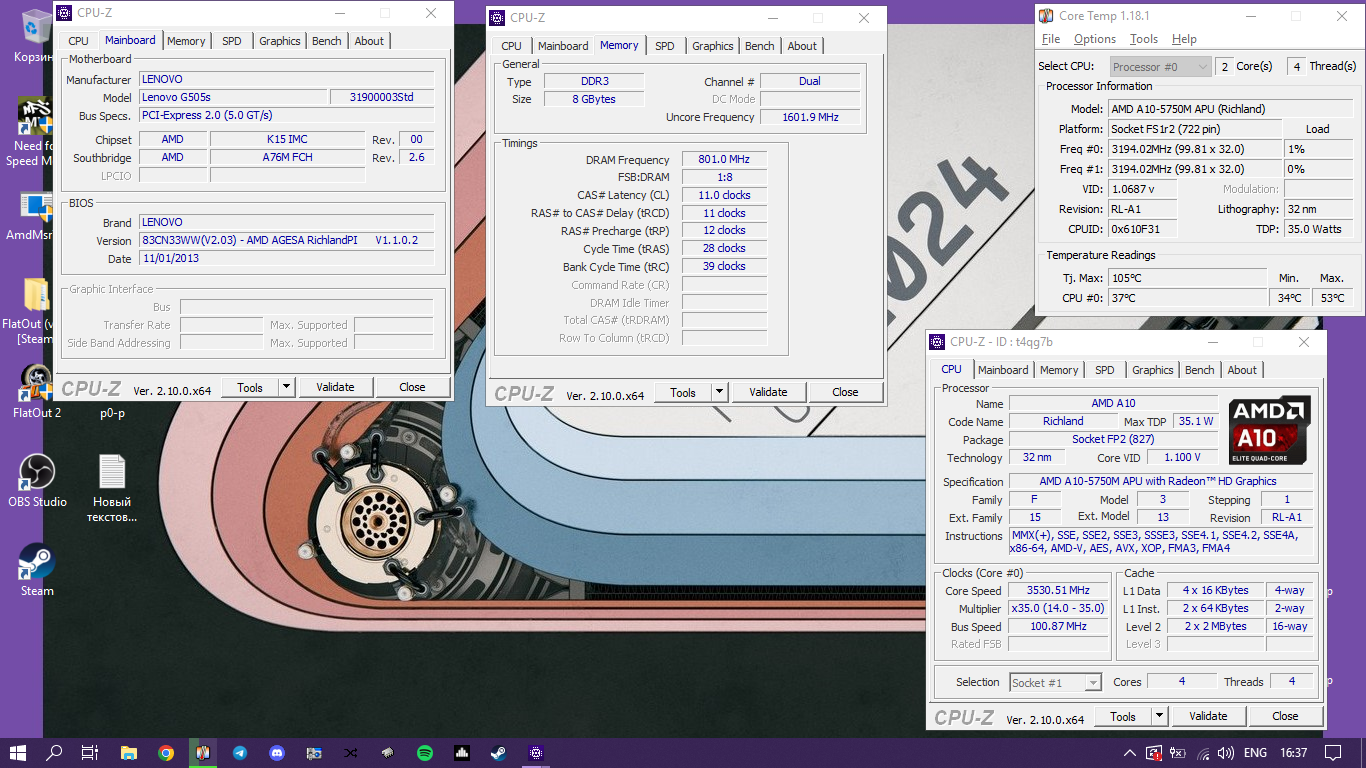Open the bar-chart taskbar app icon

coord(462,753)
